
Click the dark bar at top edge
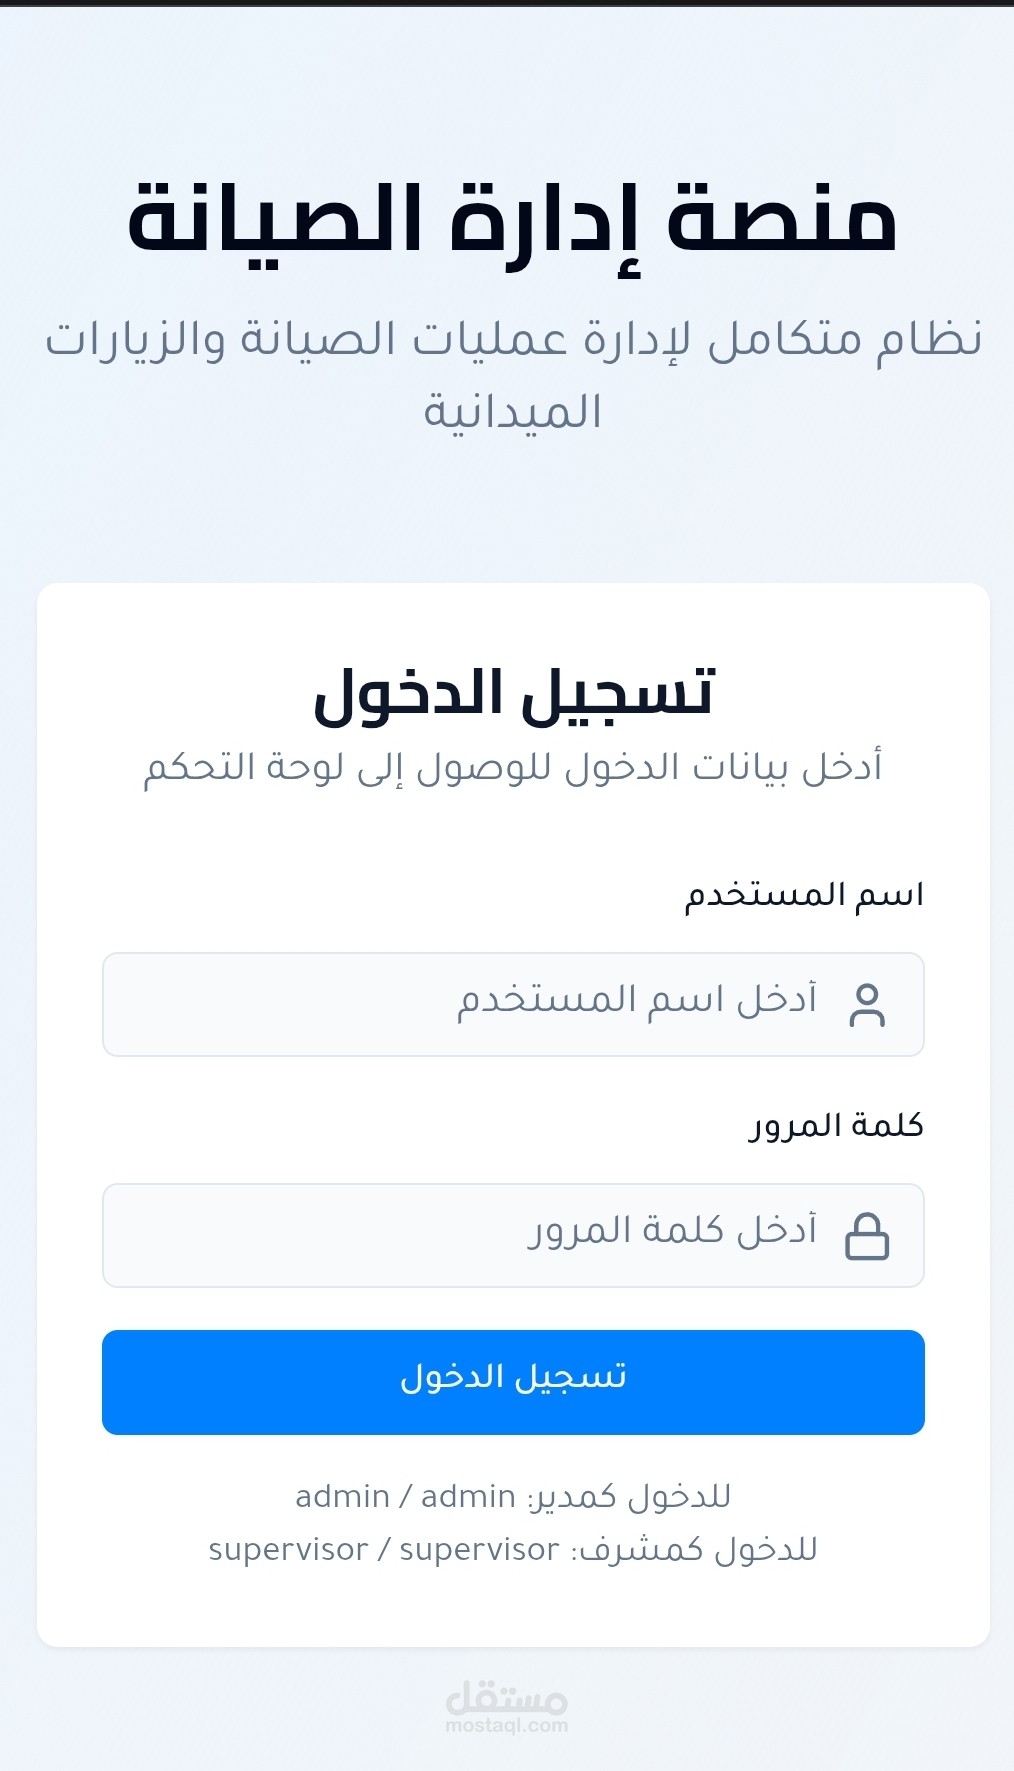[x=507, y=3]
